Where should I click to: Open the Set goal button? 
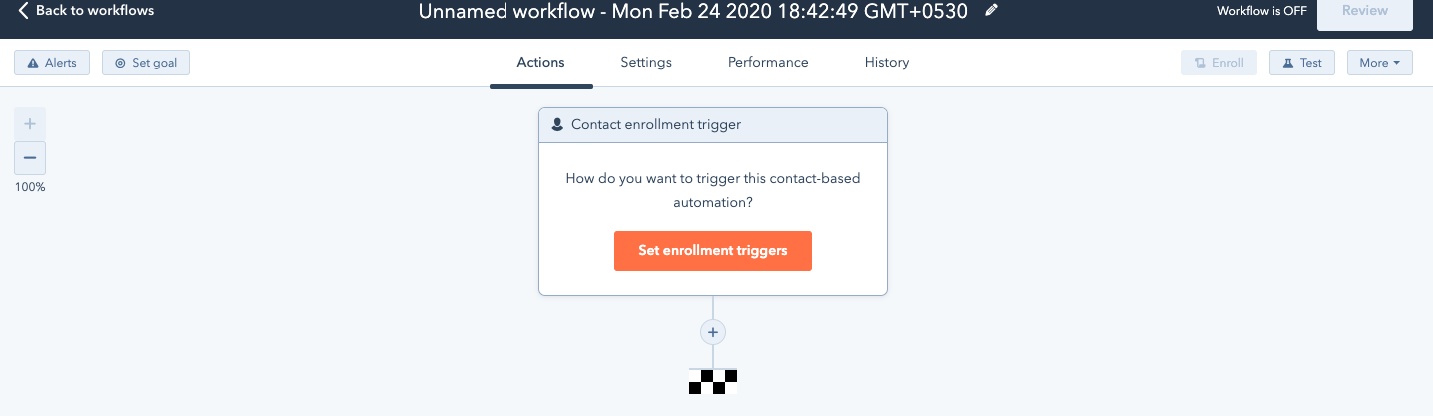(146, 63)
